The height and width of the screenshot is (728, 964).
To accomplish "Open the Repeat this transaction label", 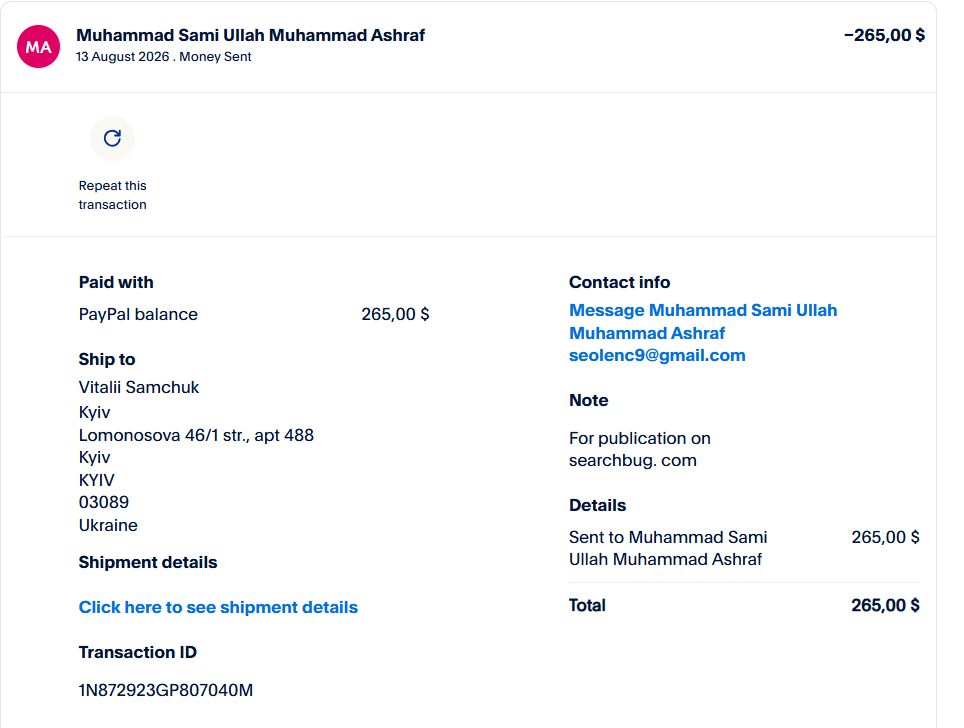I will (x=113, y=195).
